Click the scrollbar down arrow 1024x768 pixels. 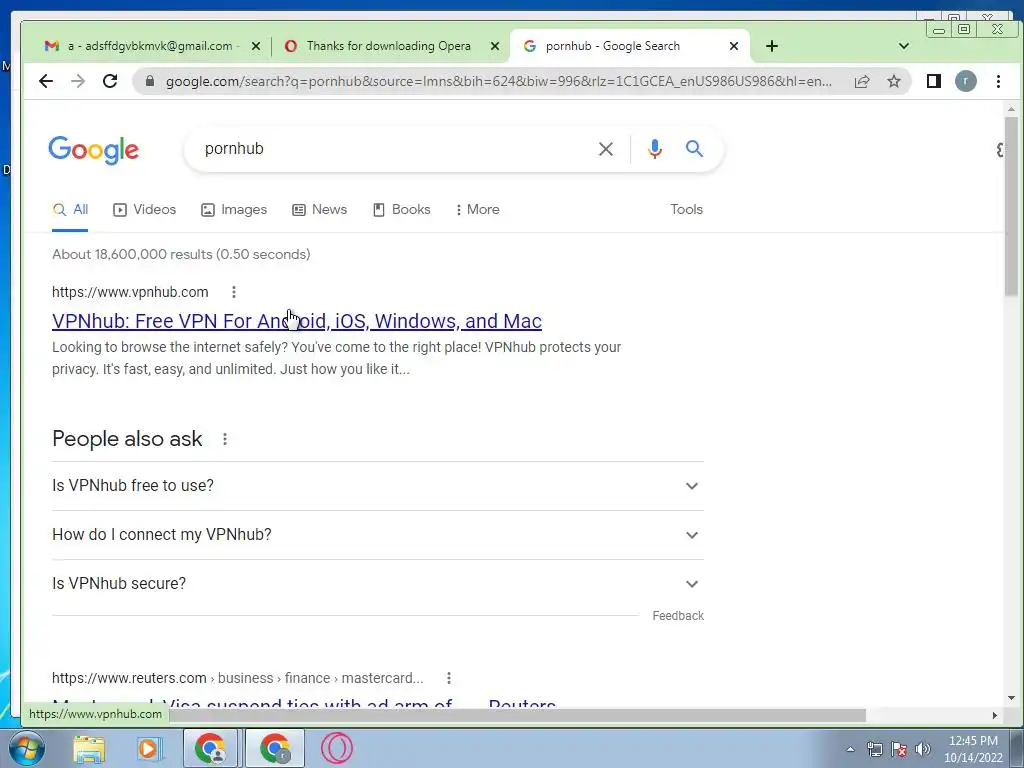(x=1011, y=698)
